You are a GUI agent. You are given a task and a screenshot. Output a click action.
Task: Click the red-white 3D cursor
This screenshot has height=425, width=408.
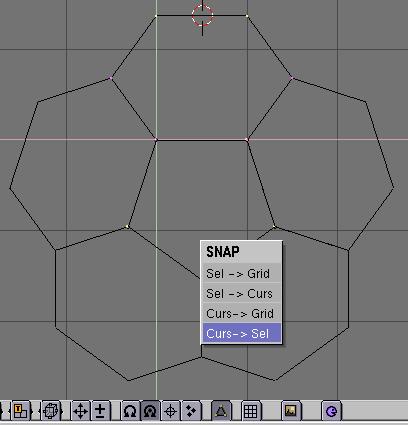[202, 16]
